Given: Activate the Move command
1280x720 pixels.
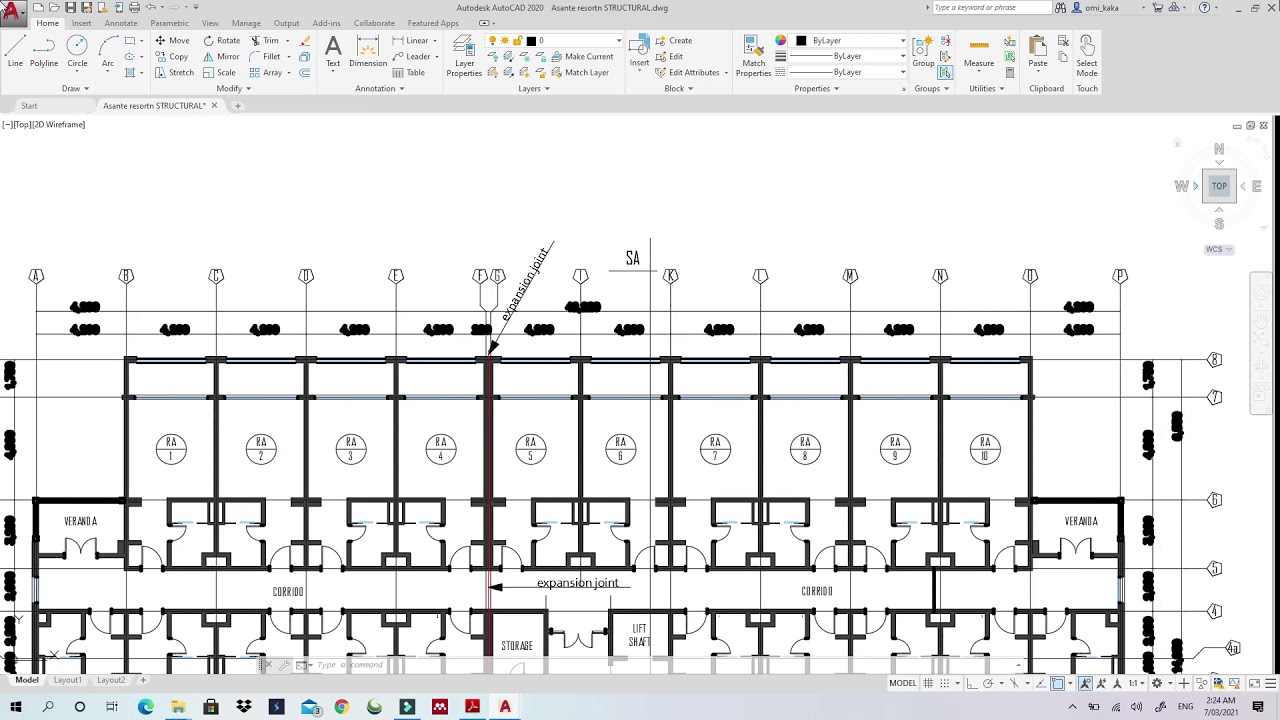Looking at the screenshot, I should (x=171, y=41).
